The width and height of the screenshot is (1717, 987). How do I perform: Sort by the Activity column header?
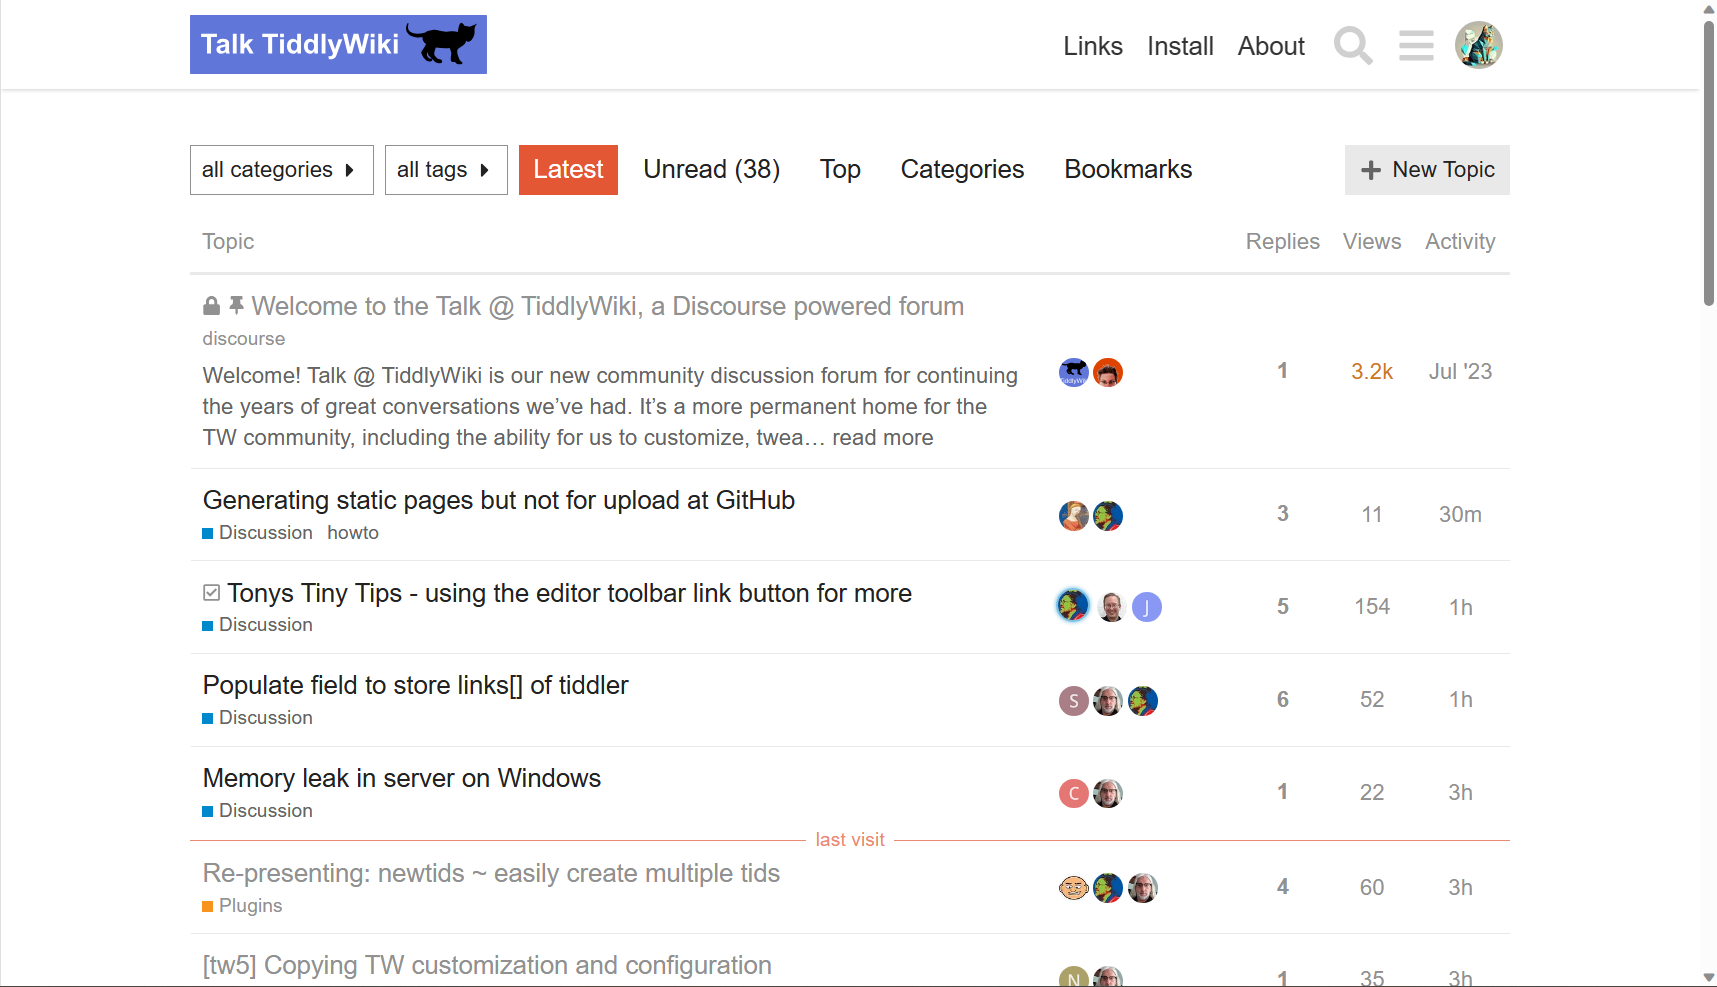(x=1460, y=241)
